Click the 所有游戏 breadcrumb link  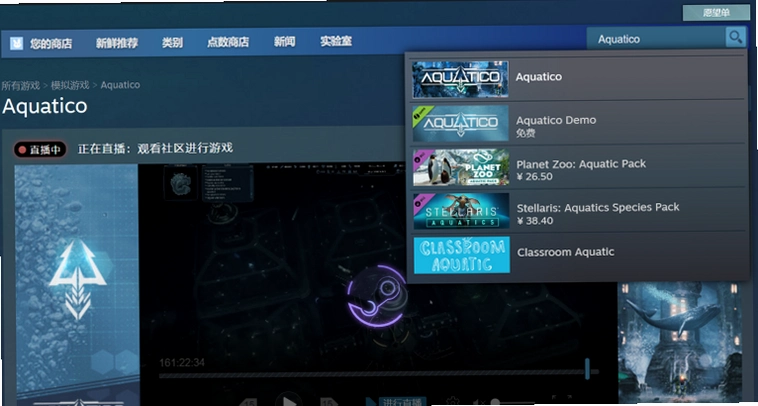click(20, 86)
